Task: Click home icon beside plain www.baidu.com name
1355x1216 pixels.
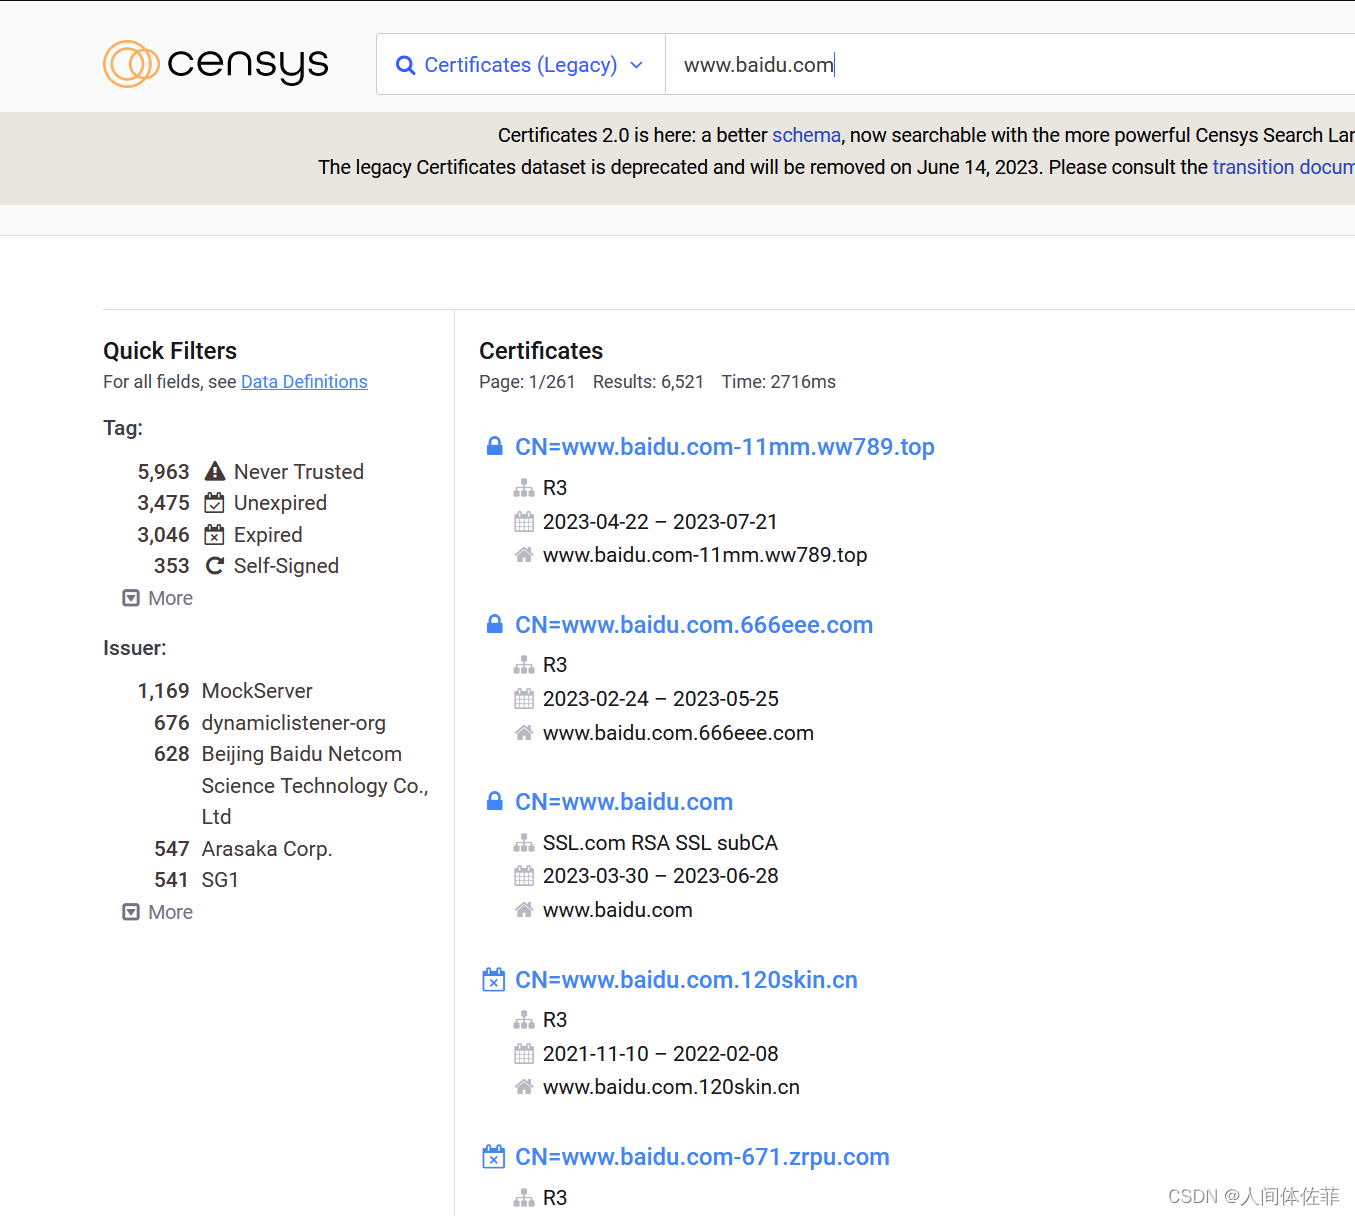Action: pyautogui.click(x=524, y=909)
